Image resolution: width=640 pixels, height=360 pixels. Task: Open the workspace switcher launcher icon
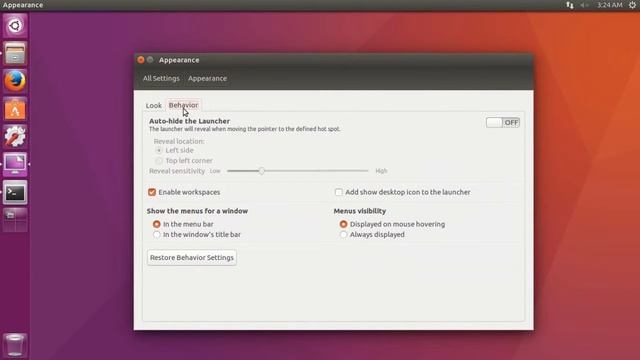tap(15, 220)
